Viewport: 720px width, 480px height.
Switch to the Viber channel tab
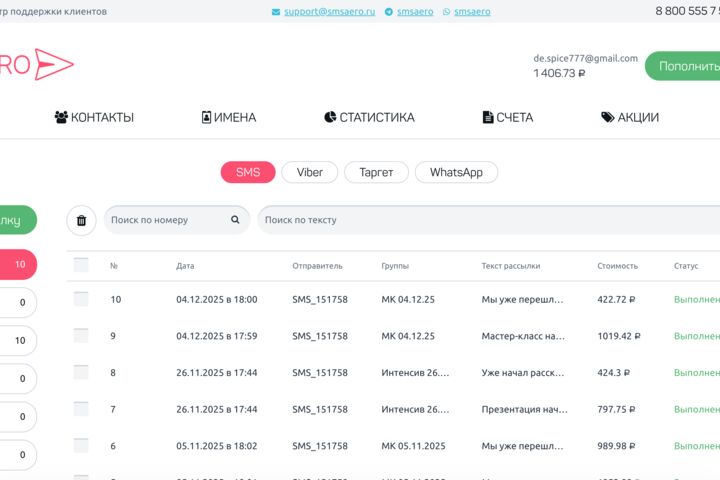click(309, 172)
